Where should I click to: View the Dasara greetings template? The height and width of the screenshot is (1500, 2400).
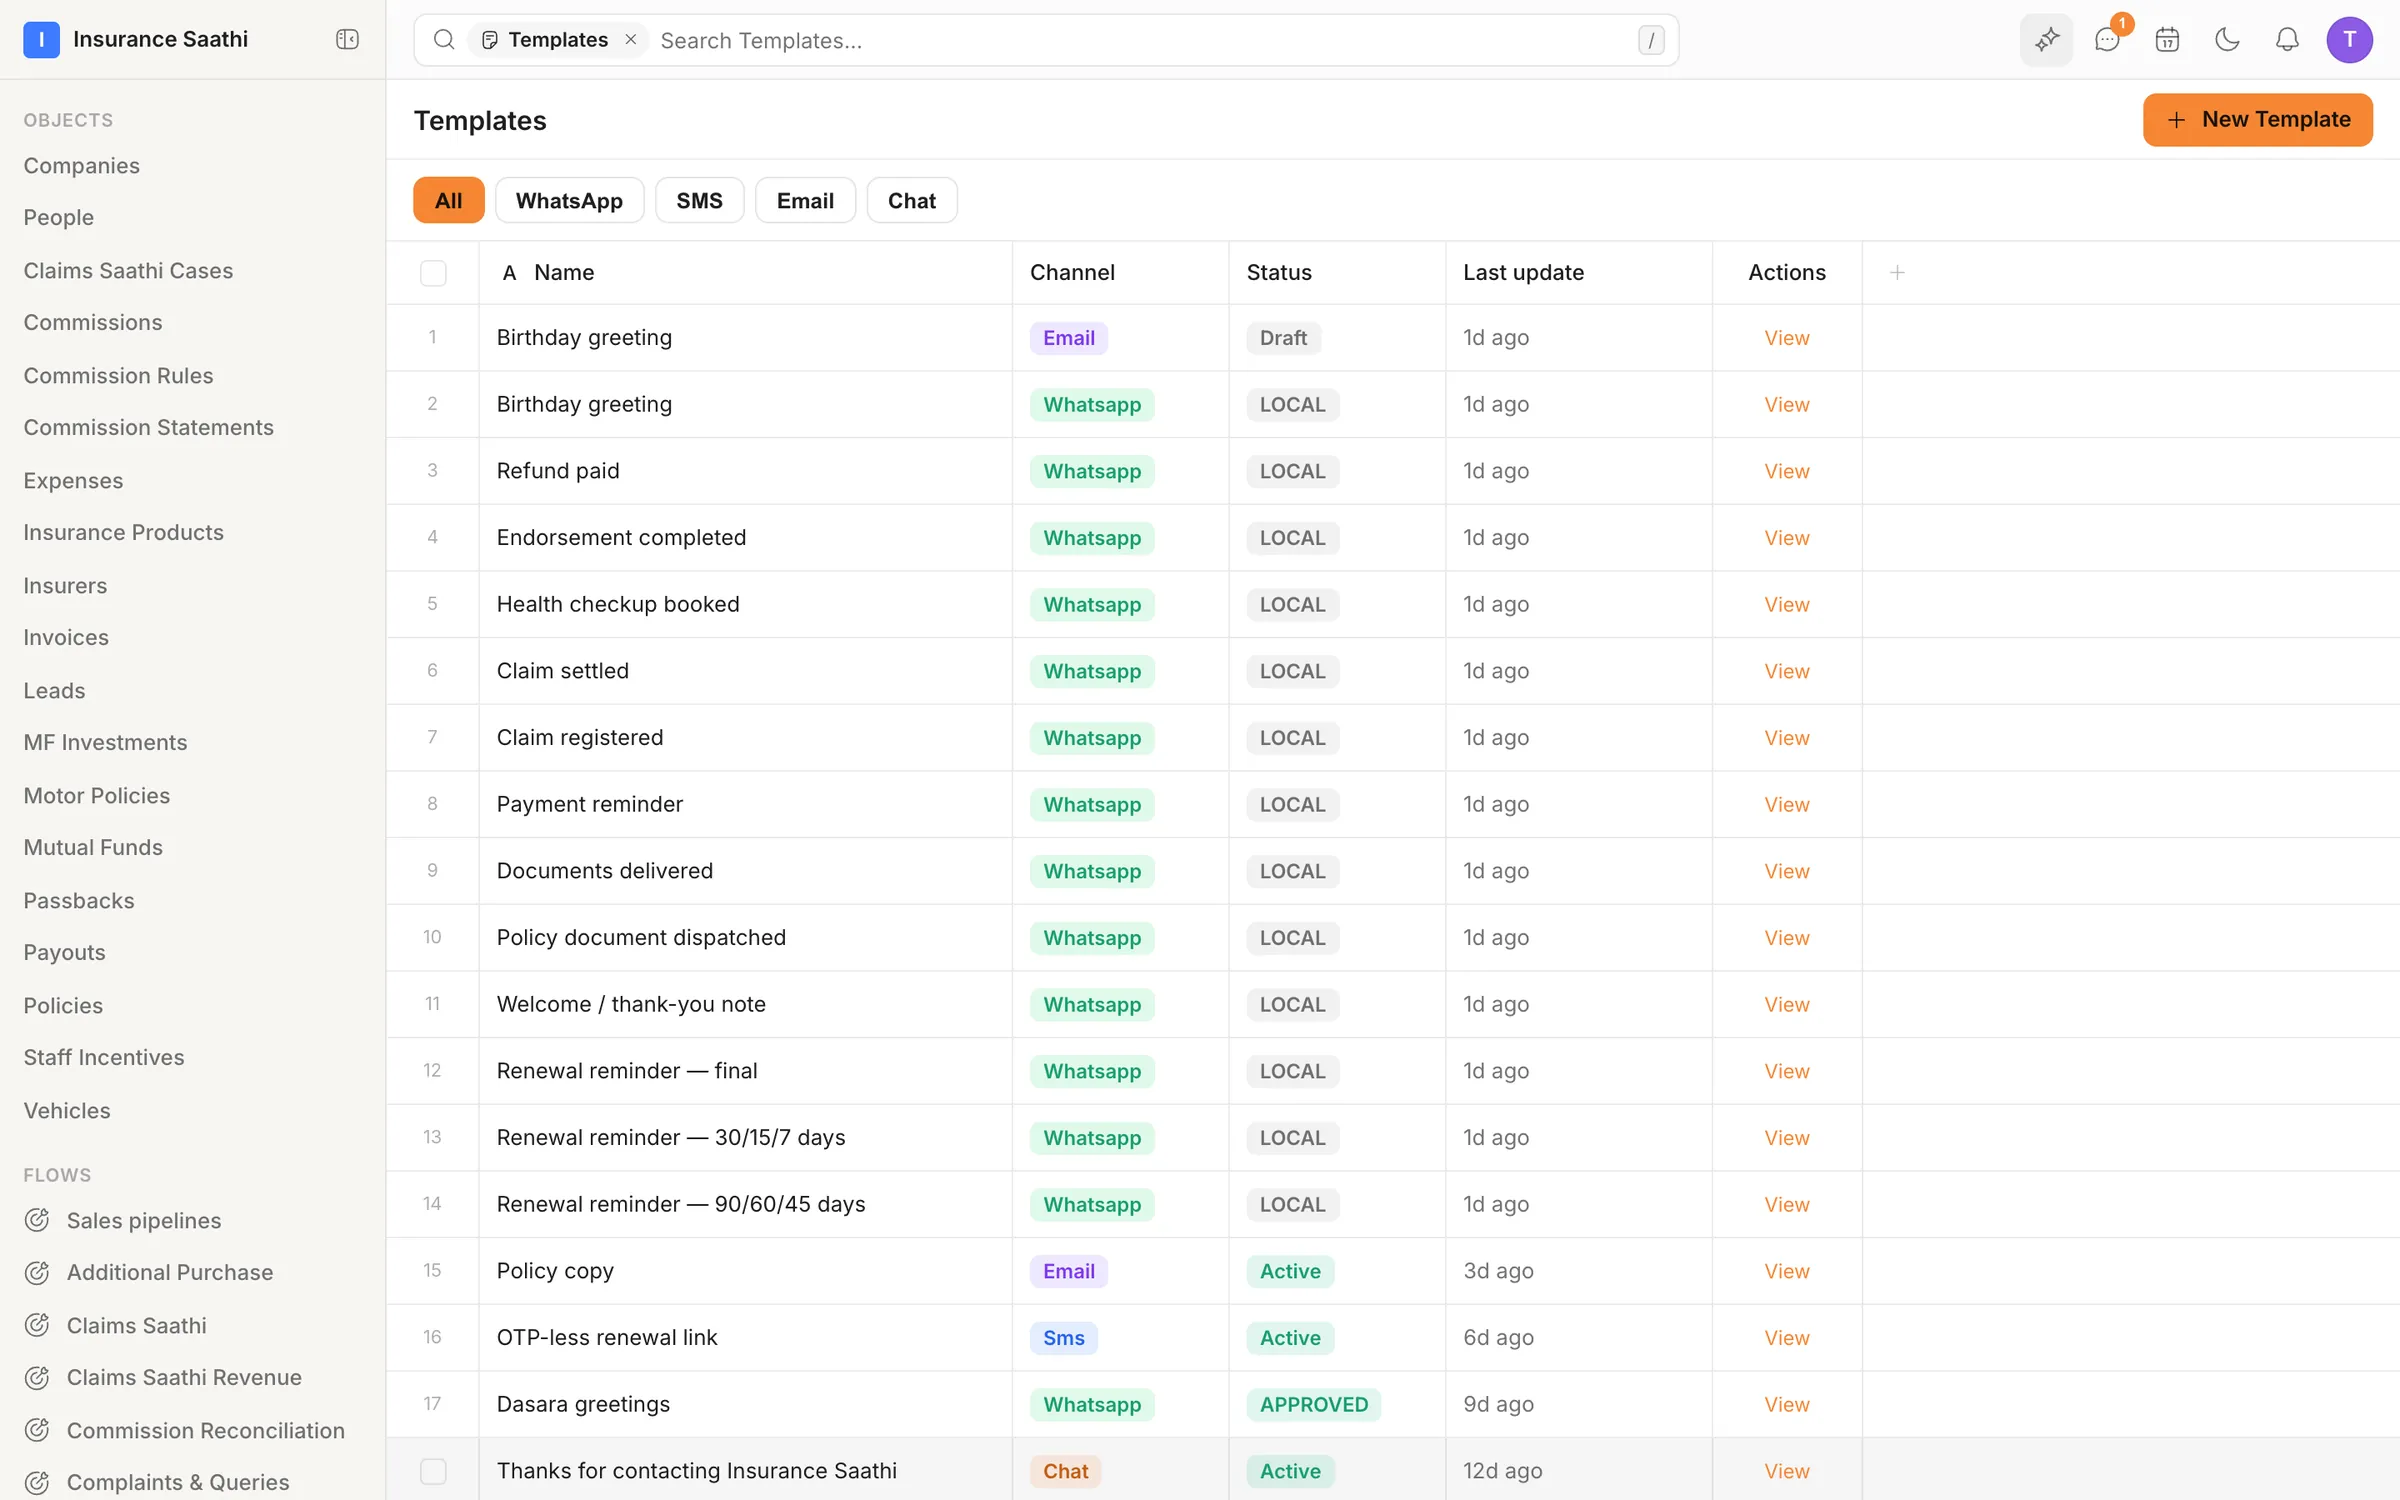click(x=1786, y=1404)
